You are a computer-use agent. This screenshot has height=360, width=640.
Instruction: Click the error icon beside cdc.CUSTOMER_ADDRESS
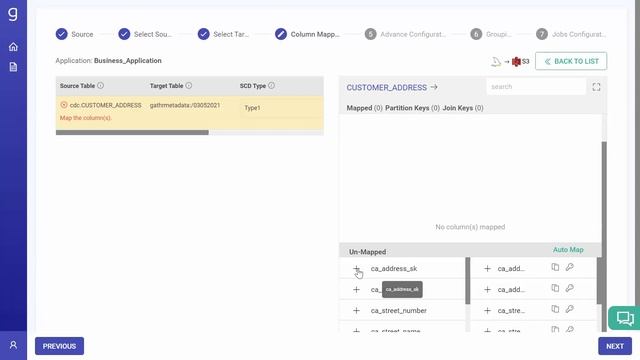(64, 105)
